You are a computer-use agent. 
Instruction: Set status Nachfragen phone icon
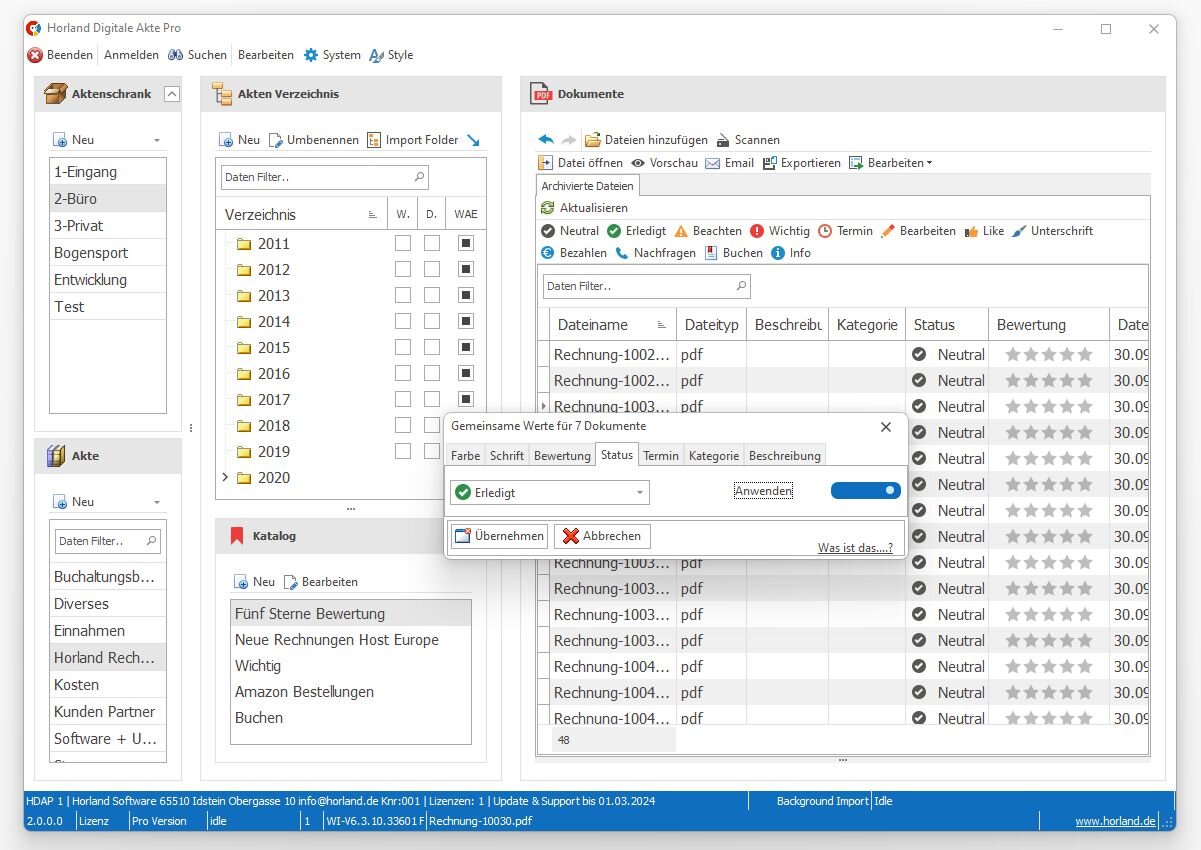coord(622,253)
